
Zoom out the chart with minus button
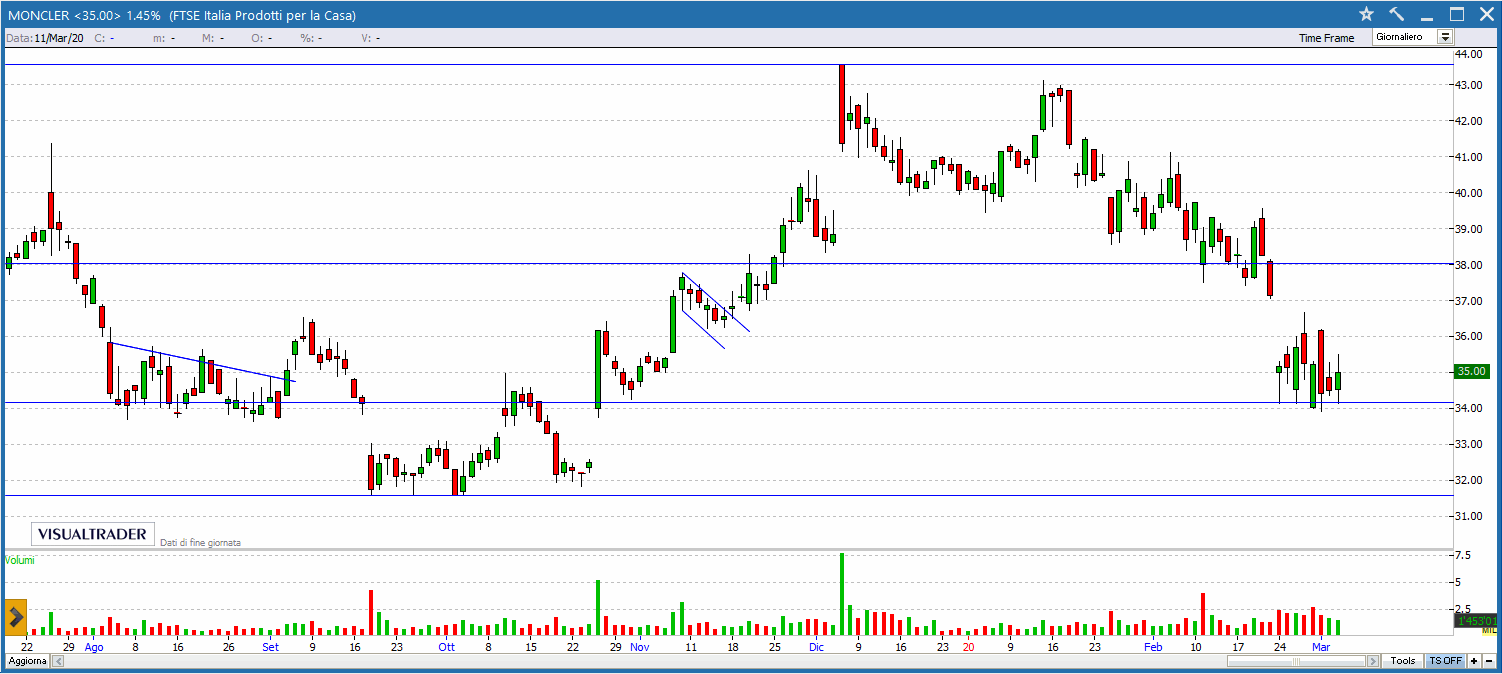coord(1489,661)
